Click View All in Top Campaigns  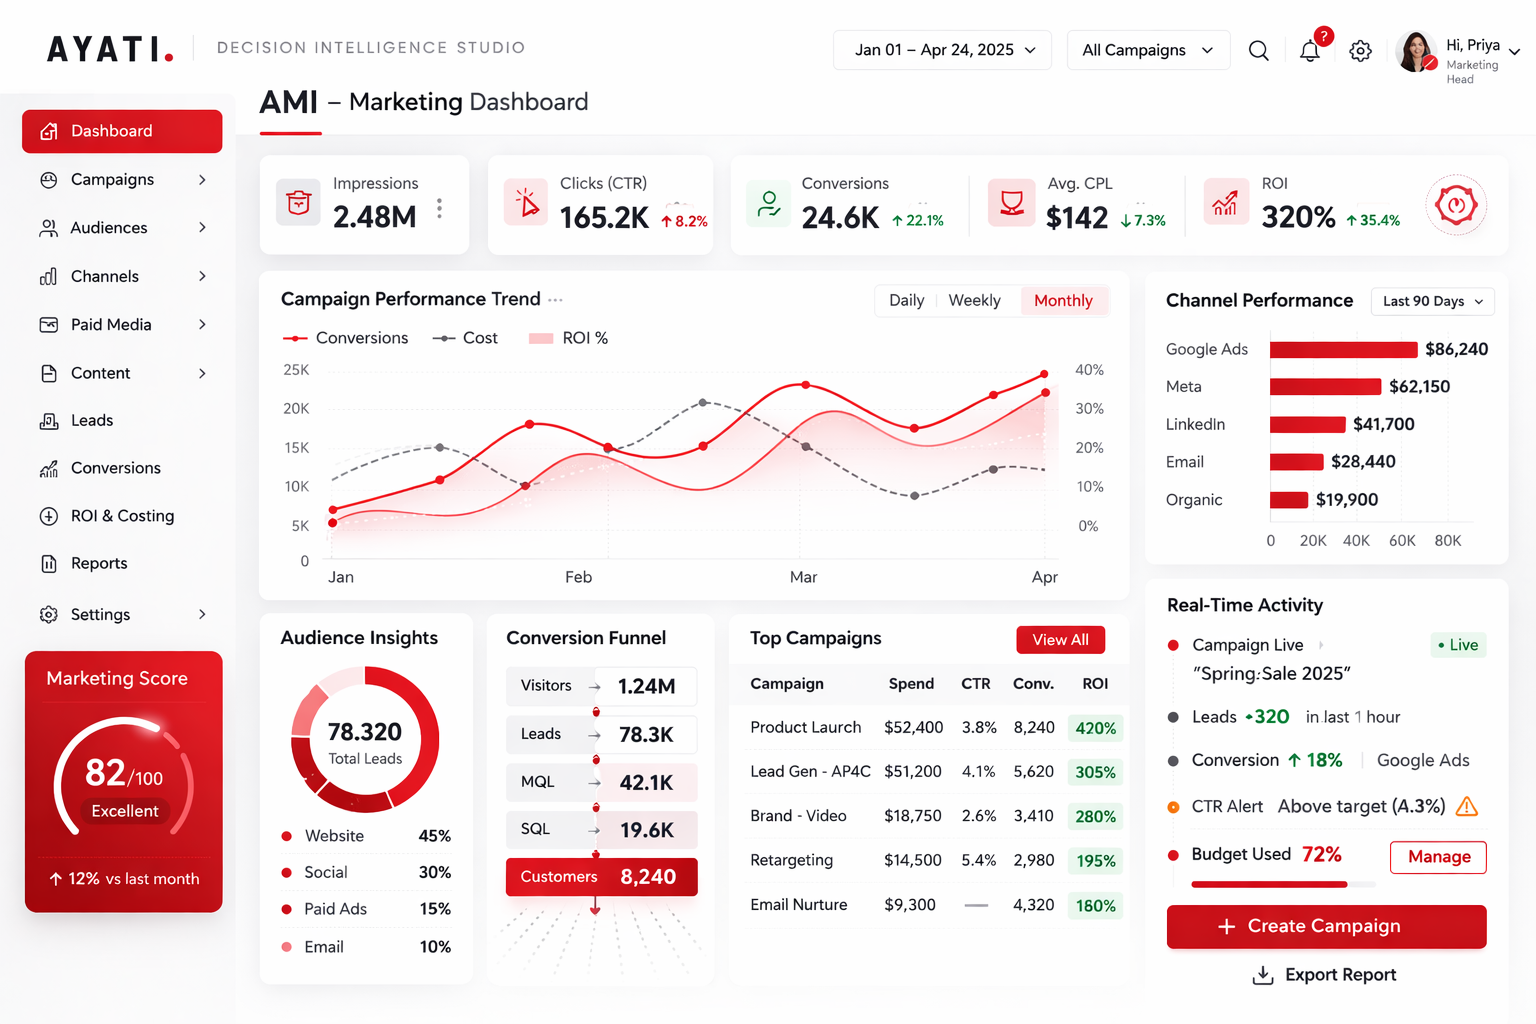[x=1060, y=639]
